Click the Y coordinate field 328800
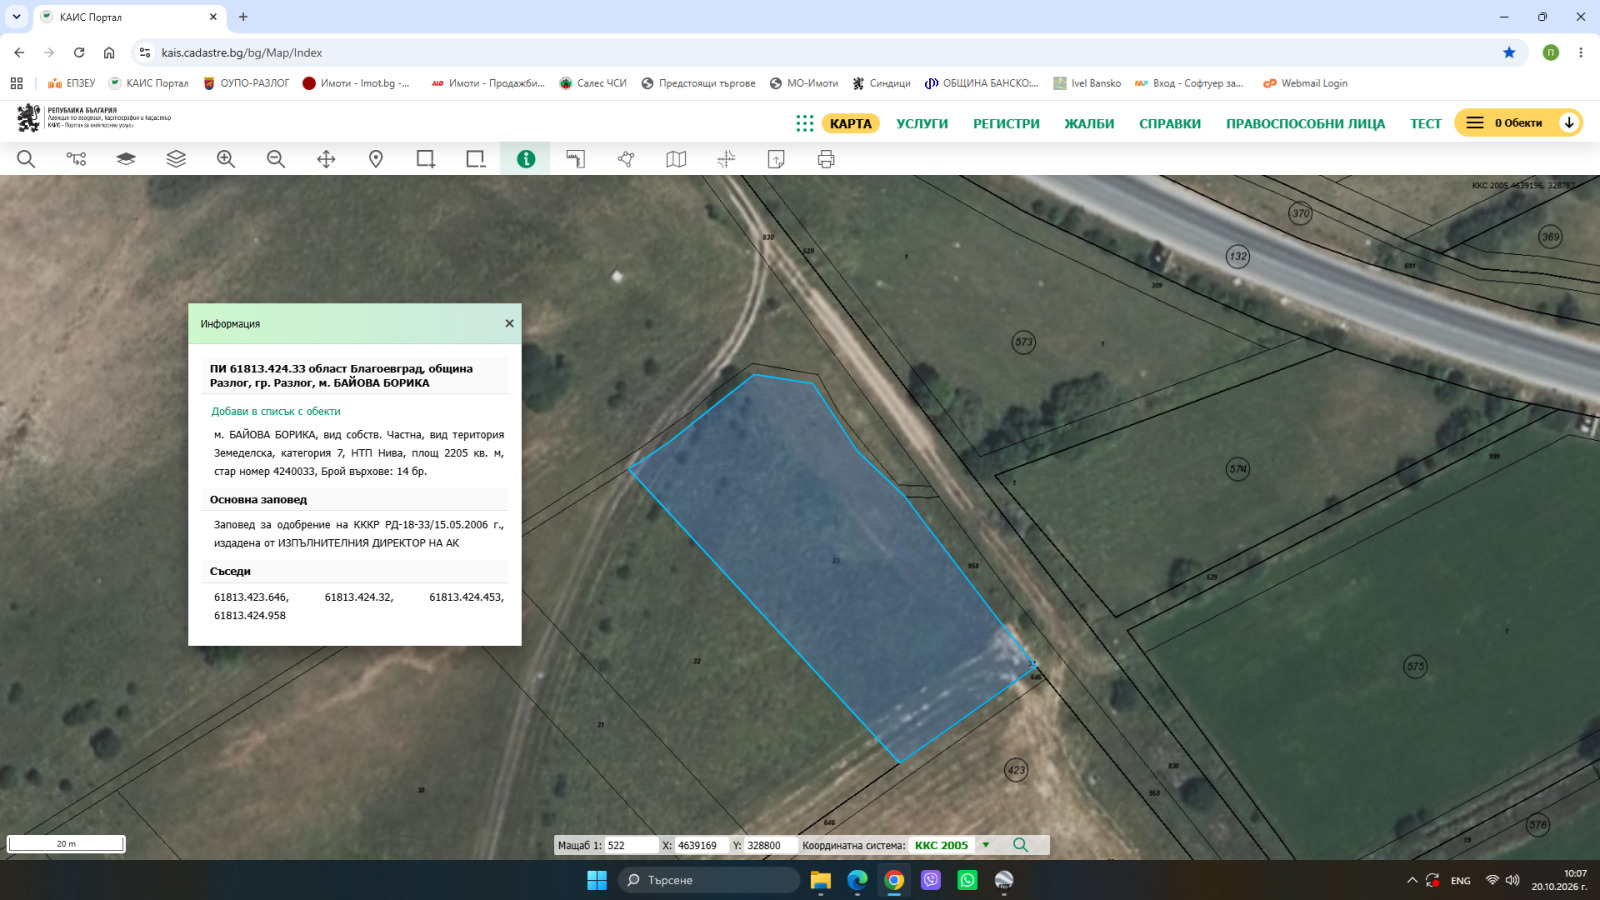 tap(771, 845)
